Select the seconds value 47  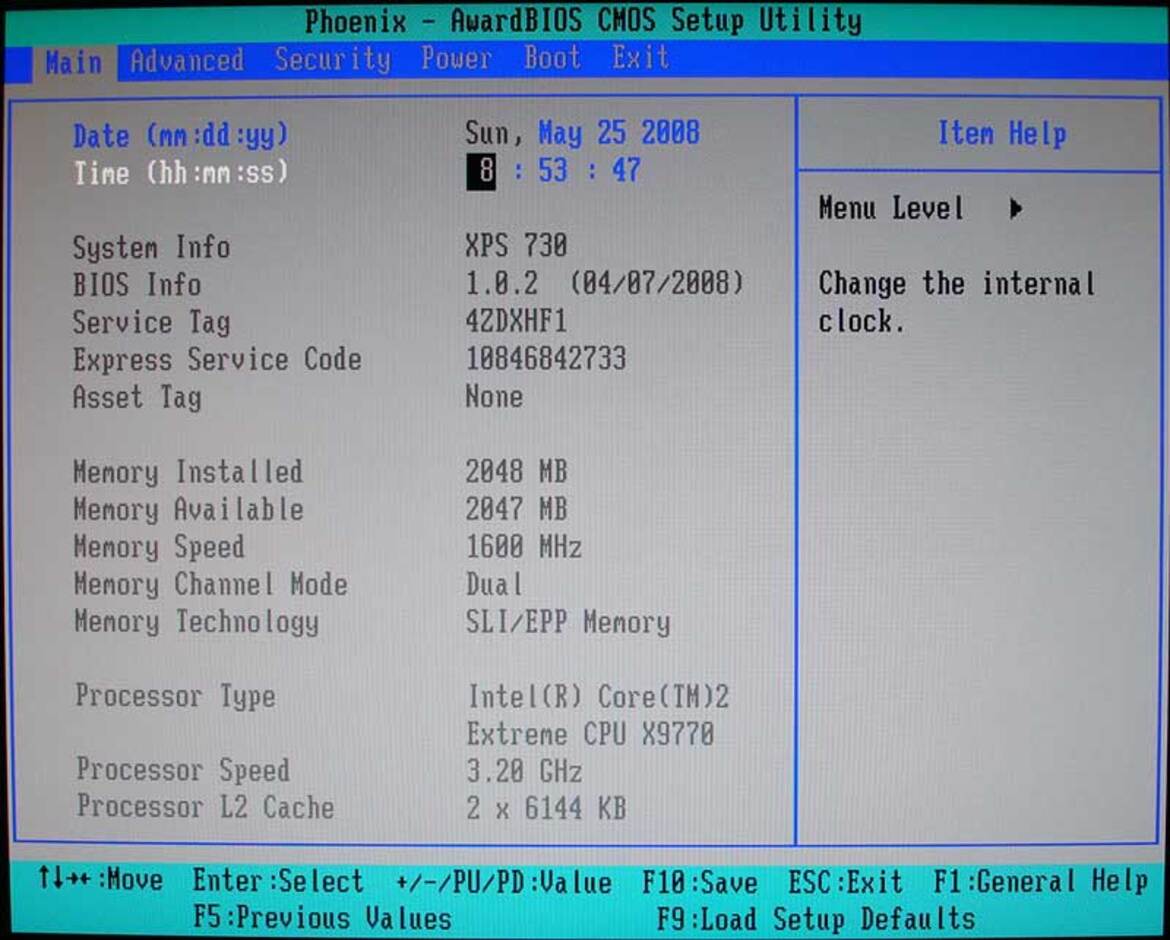tap(626, 171)
